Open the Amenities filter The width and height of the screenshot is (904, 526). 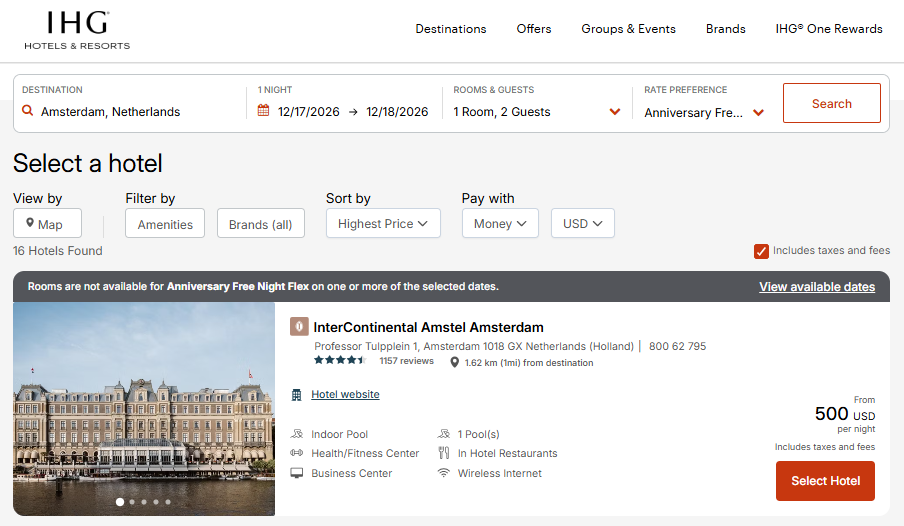pos(165,223)
